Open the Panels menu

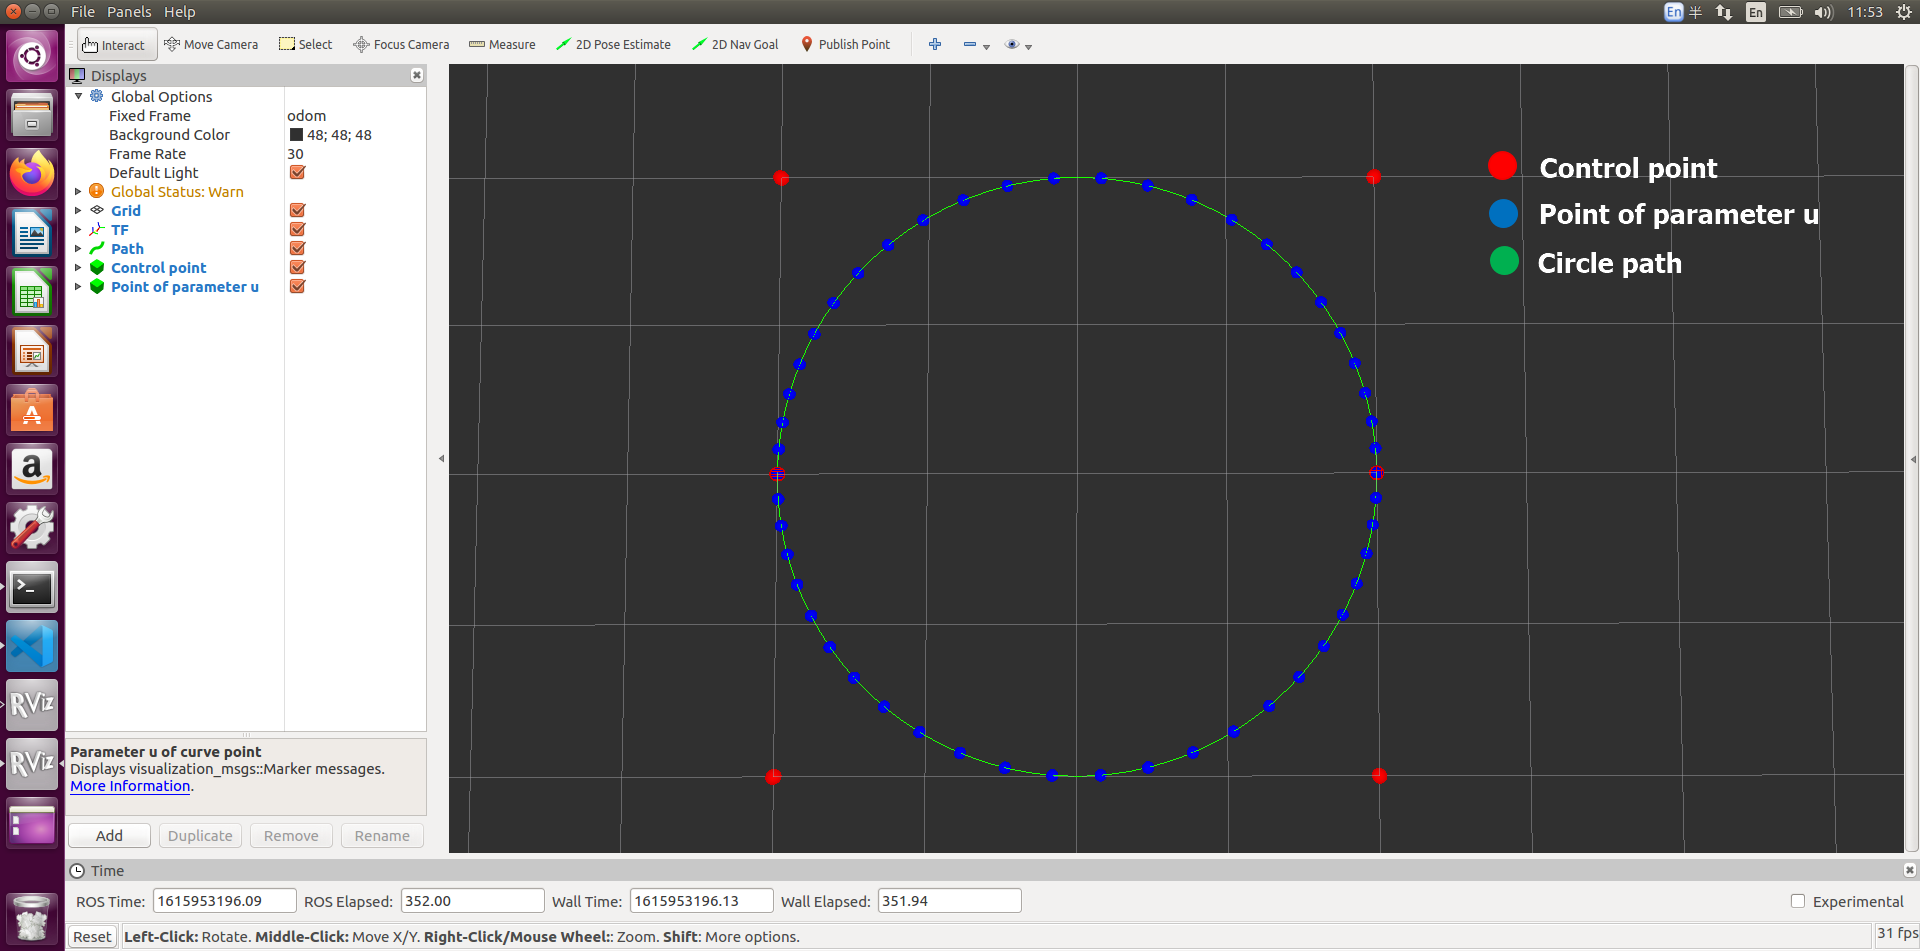tap(129, 12)
